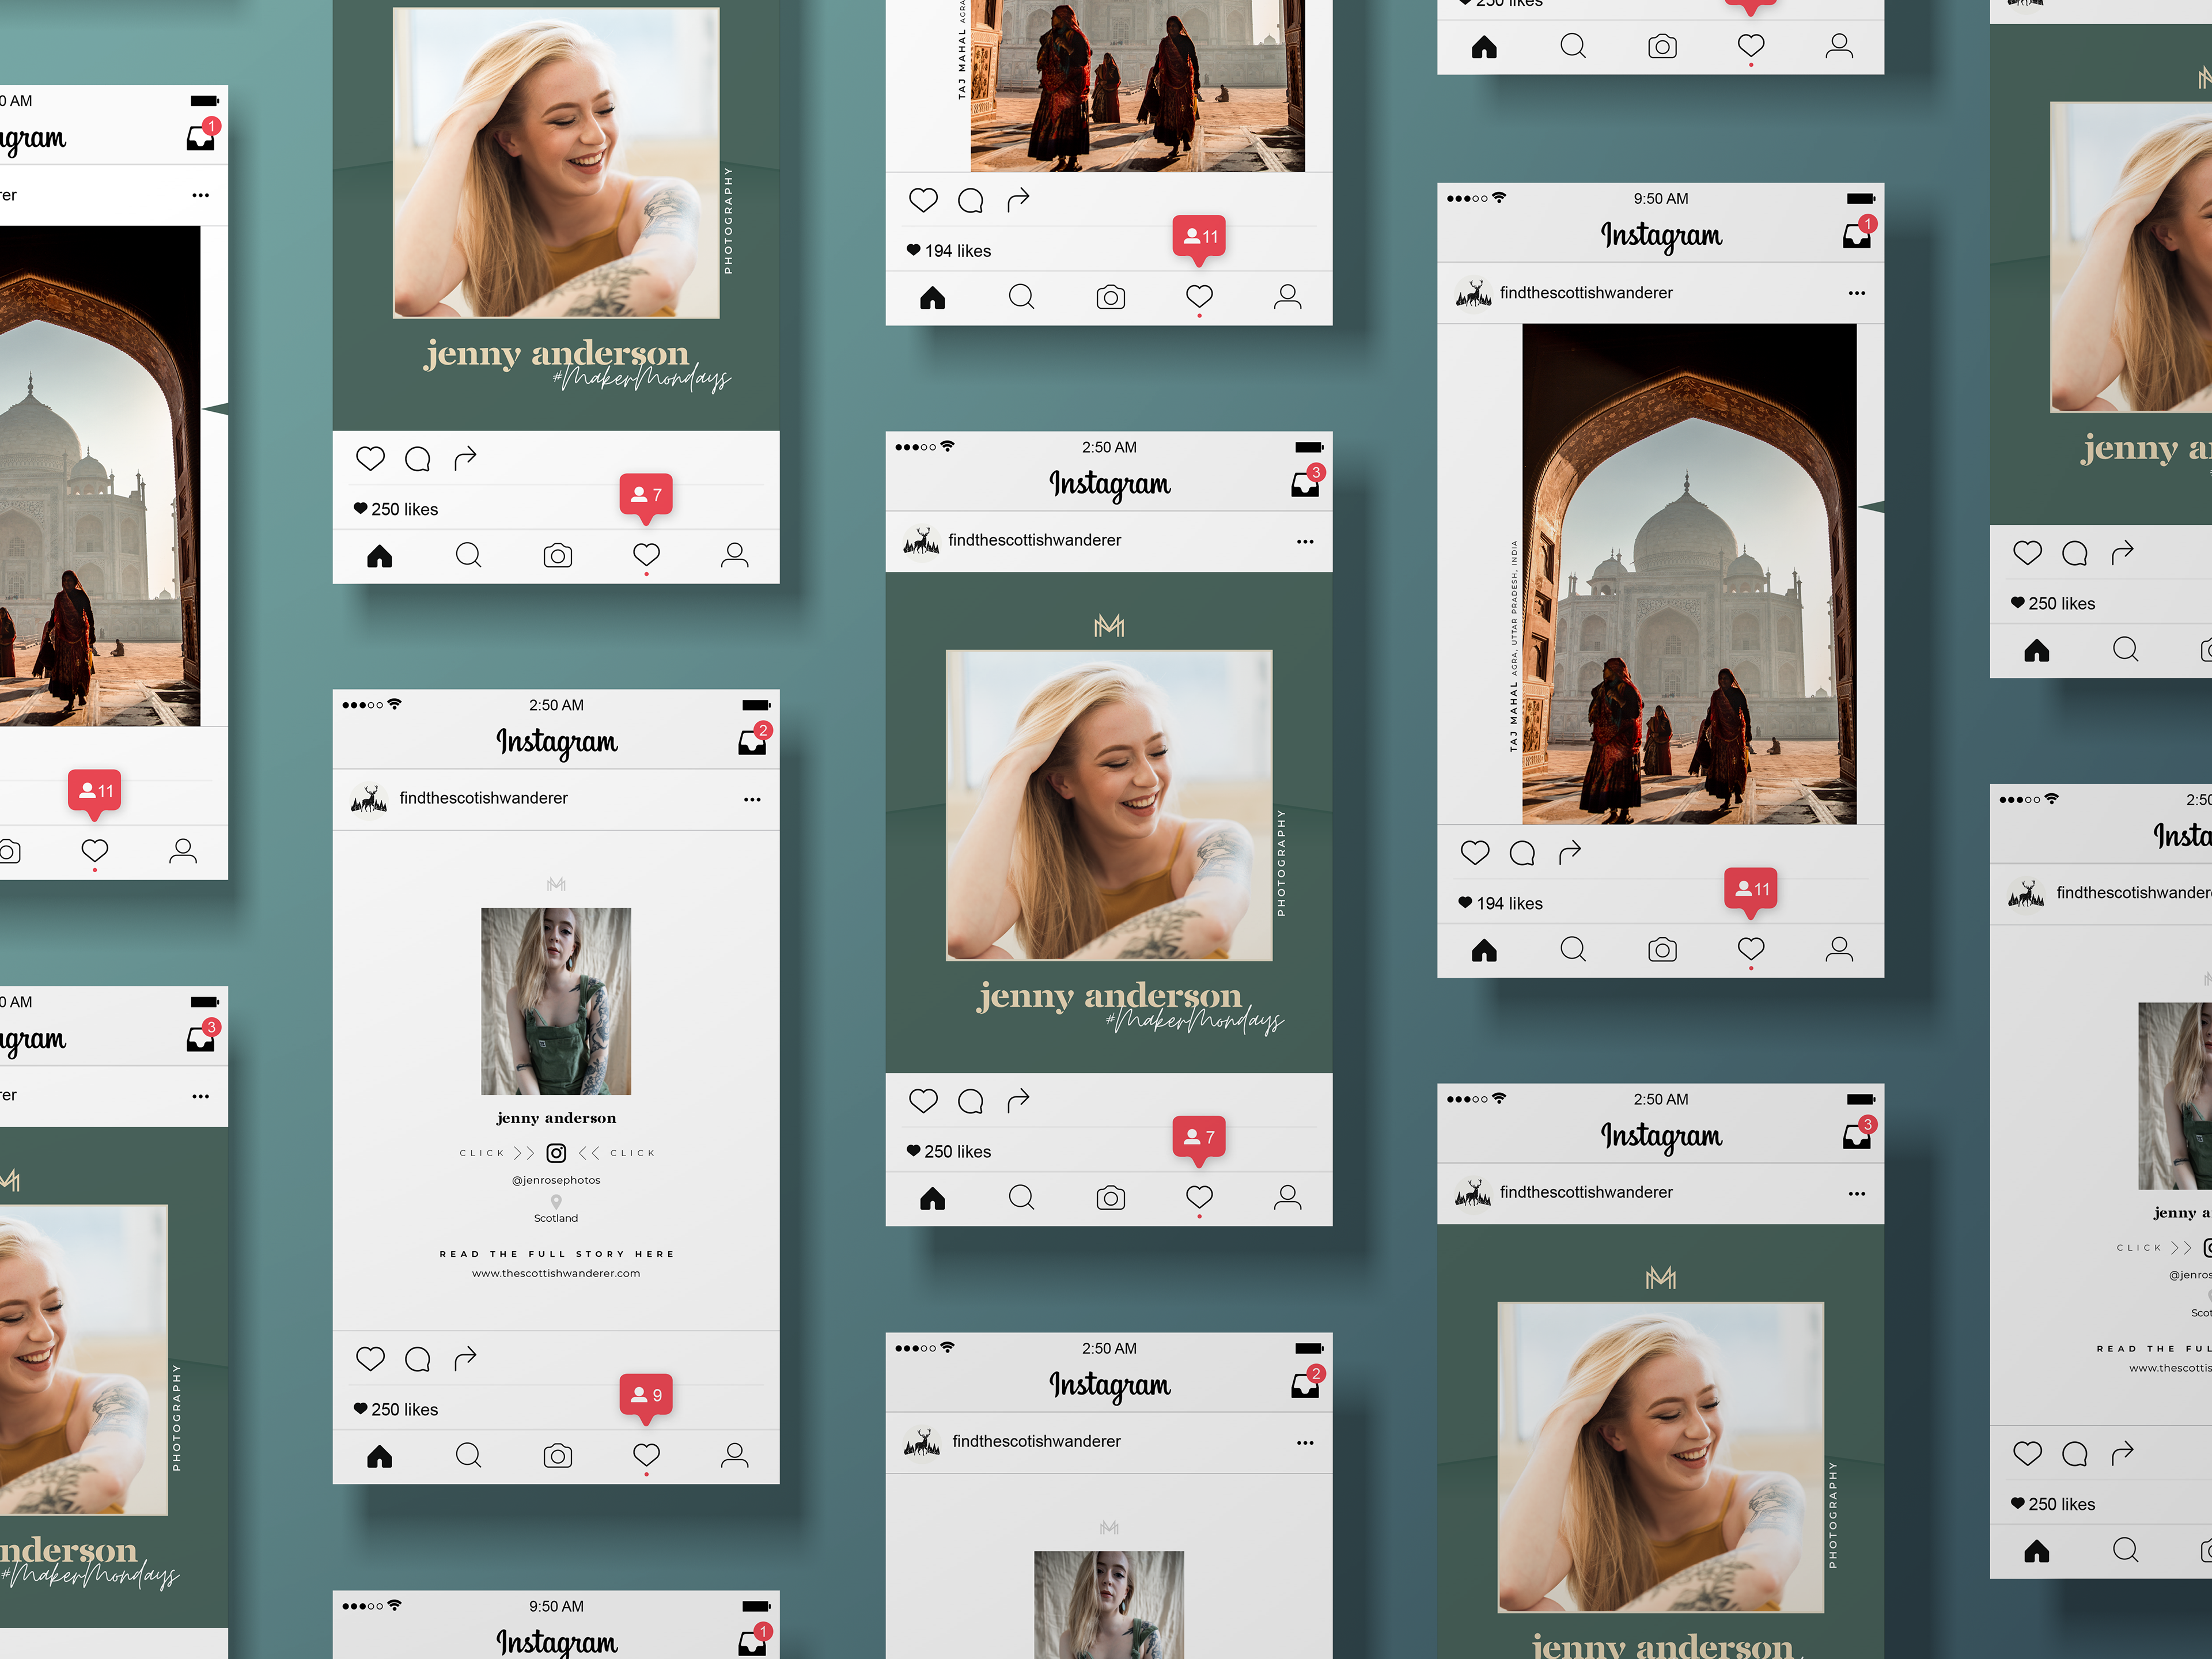Click Instagram glyph between the CLICK arrows
Image resolution: width=2212 pixels, height=1659 pixels.
pyautogui.click(x=556, y=1153)
